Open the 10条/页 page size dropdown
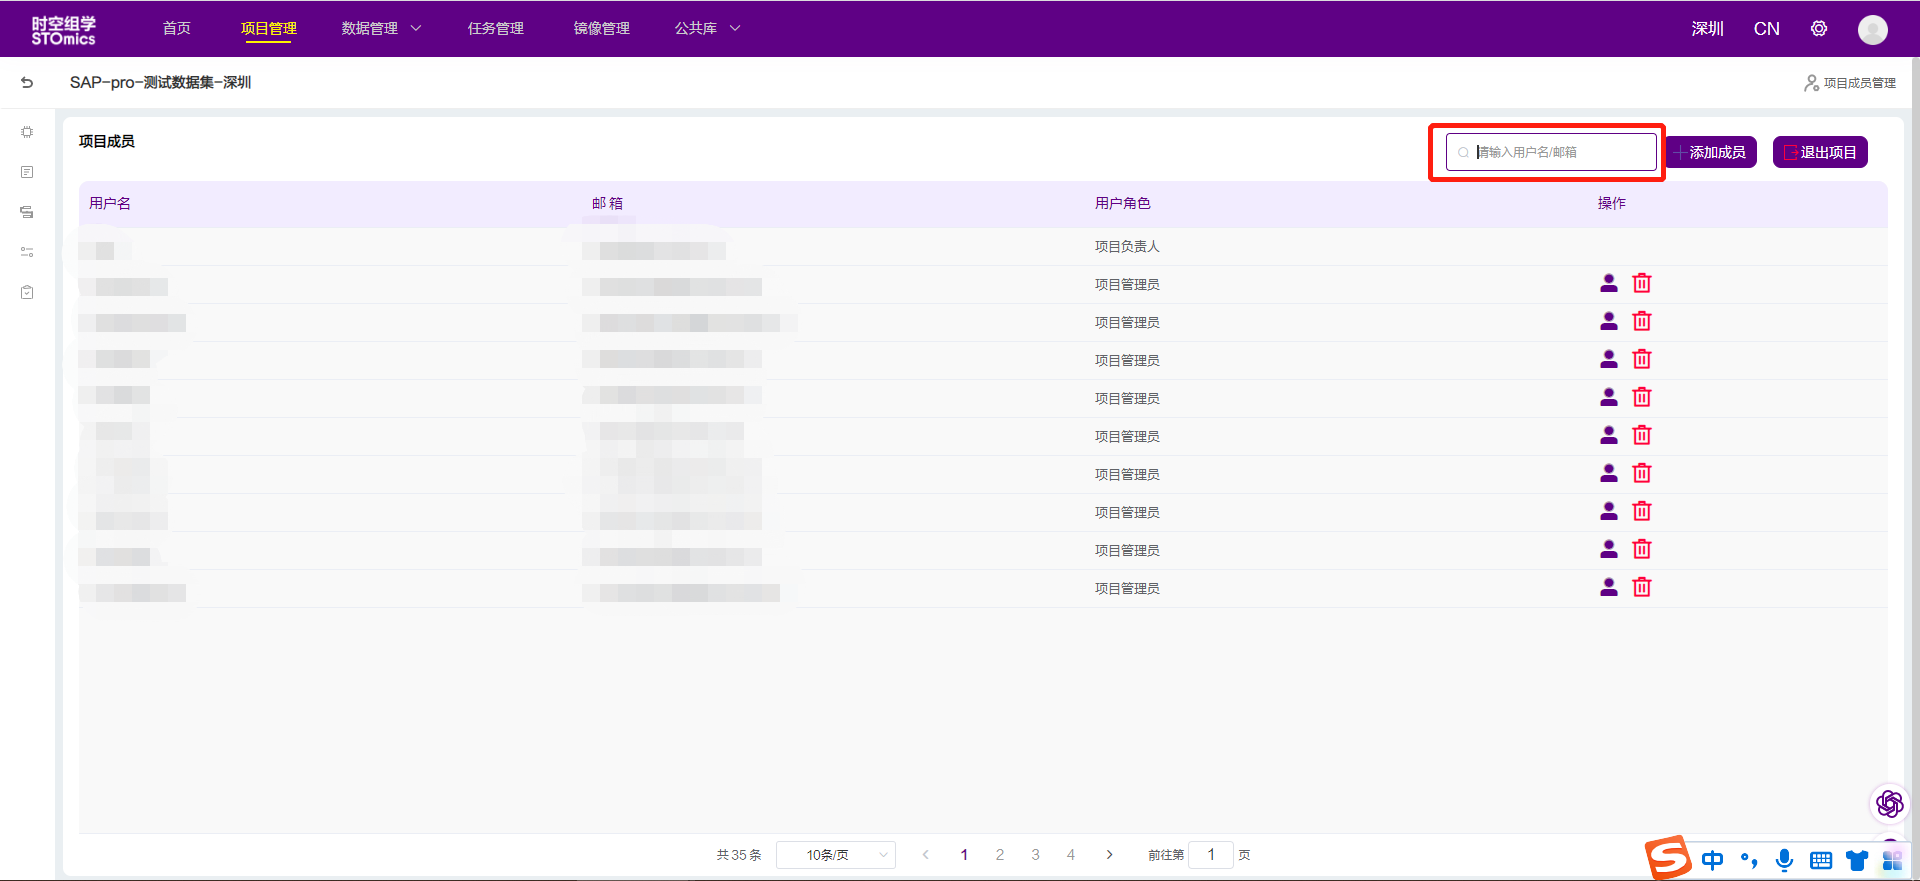This screenshot has width=1920, height=881. click(835, 855)
